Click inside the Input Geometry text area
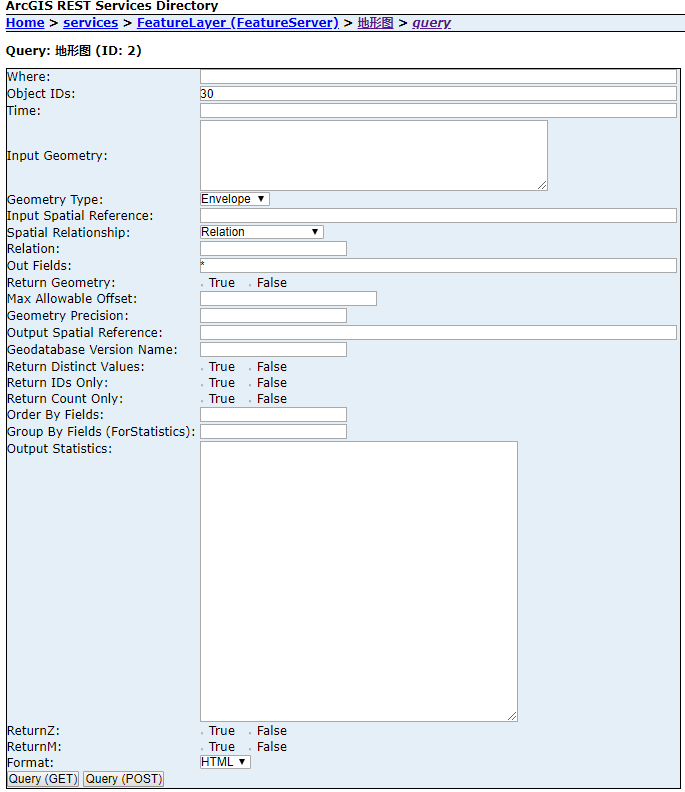Viewport: 685px width, 792px height. pos(374,155)
